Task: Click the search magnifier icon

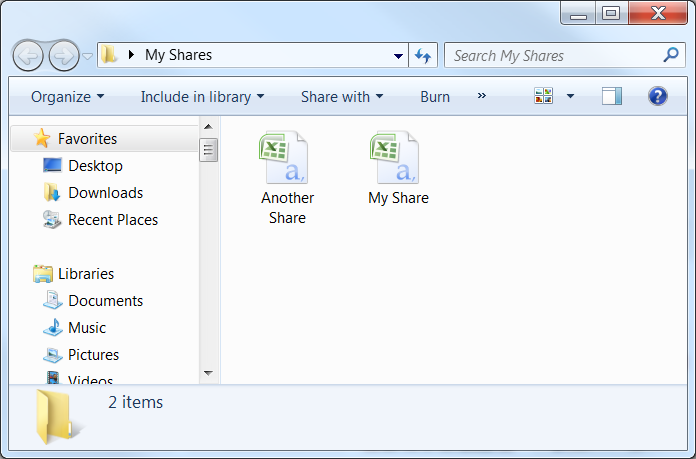Action: tap(671, 56)
